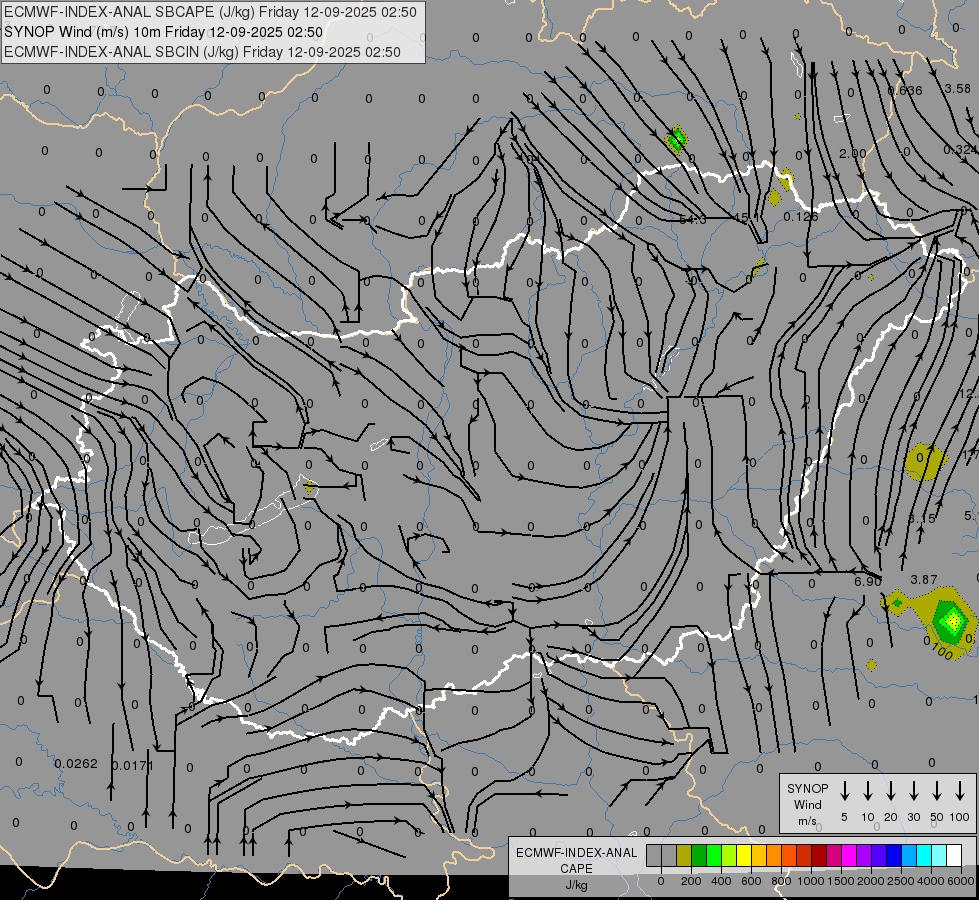Viewport: 979px width, 900px height.
Task: Select the olive CAPE legend swatch
Action: click(x=684, y=856)
